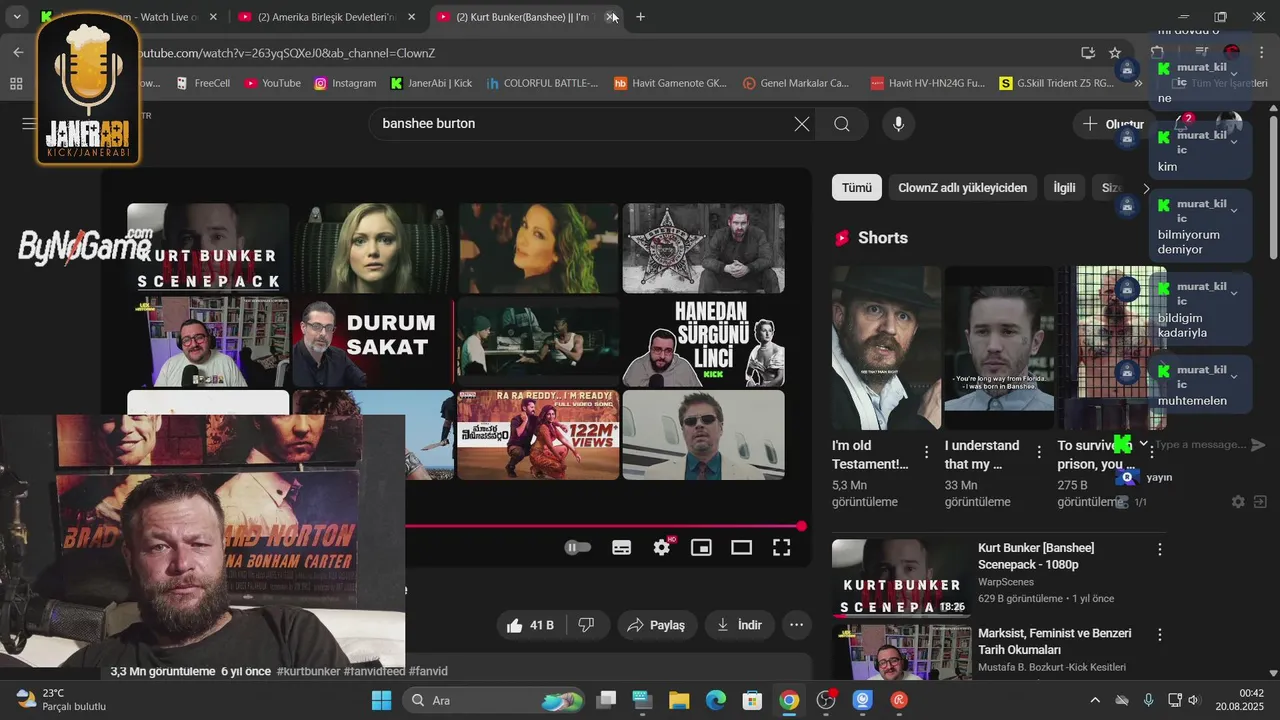1280x720 pixels.
Task: Click the install app icon in address bar
Action: (1087, 52)
